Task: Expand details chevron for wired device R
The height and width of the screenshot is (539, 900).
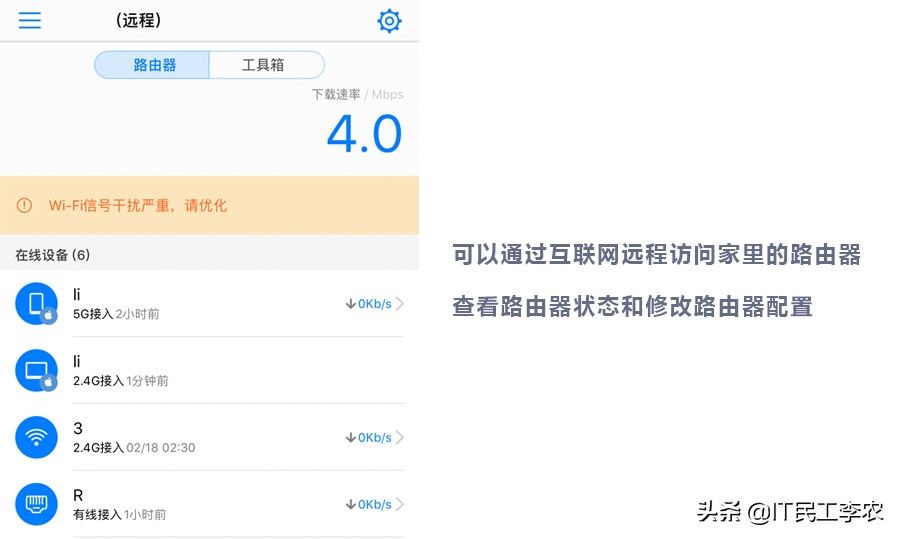Action: [400, 504]
